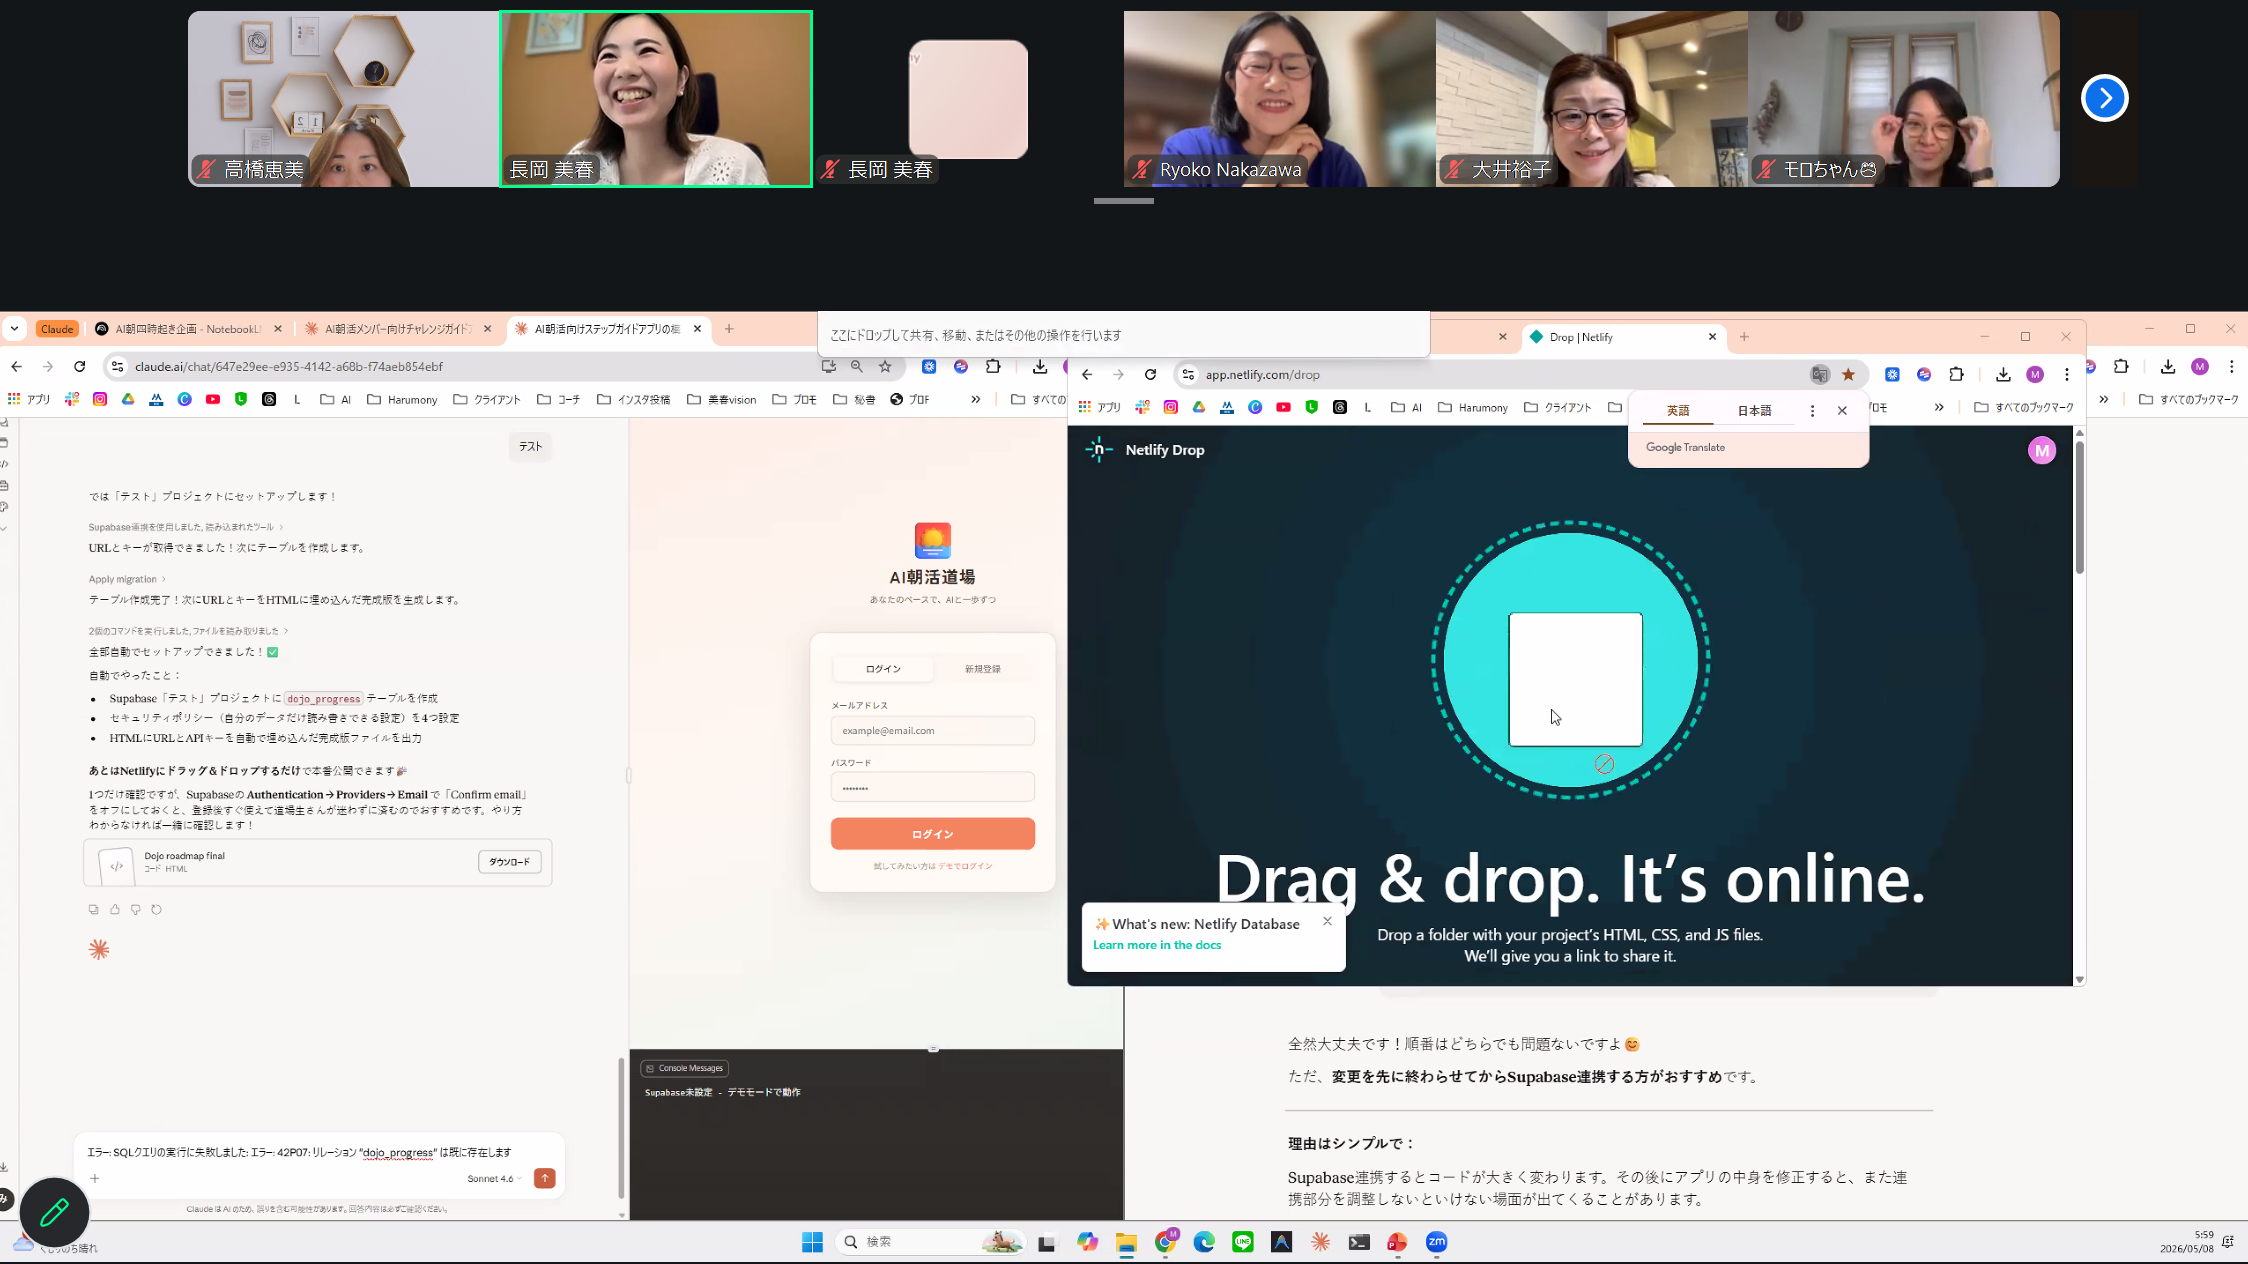Click next arrow in Zoom participant gallery

point(2105,98)
